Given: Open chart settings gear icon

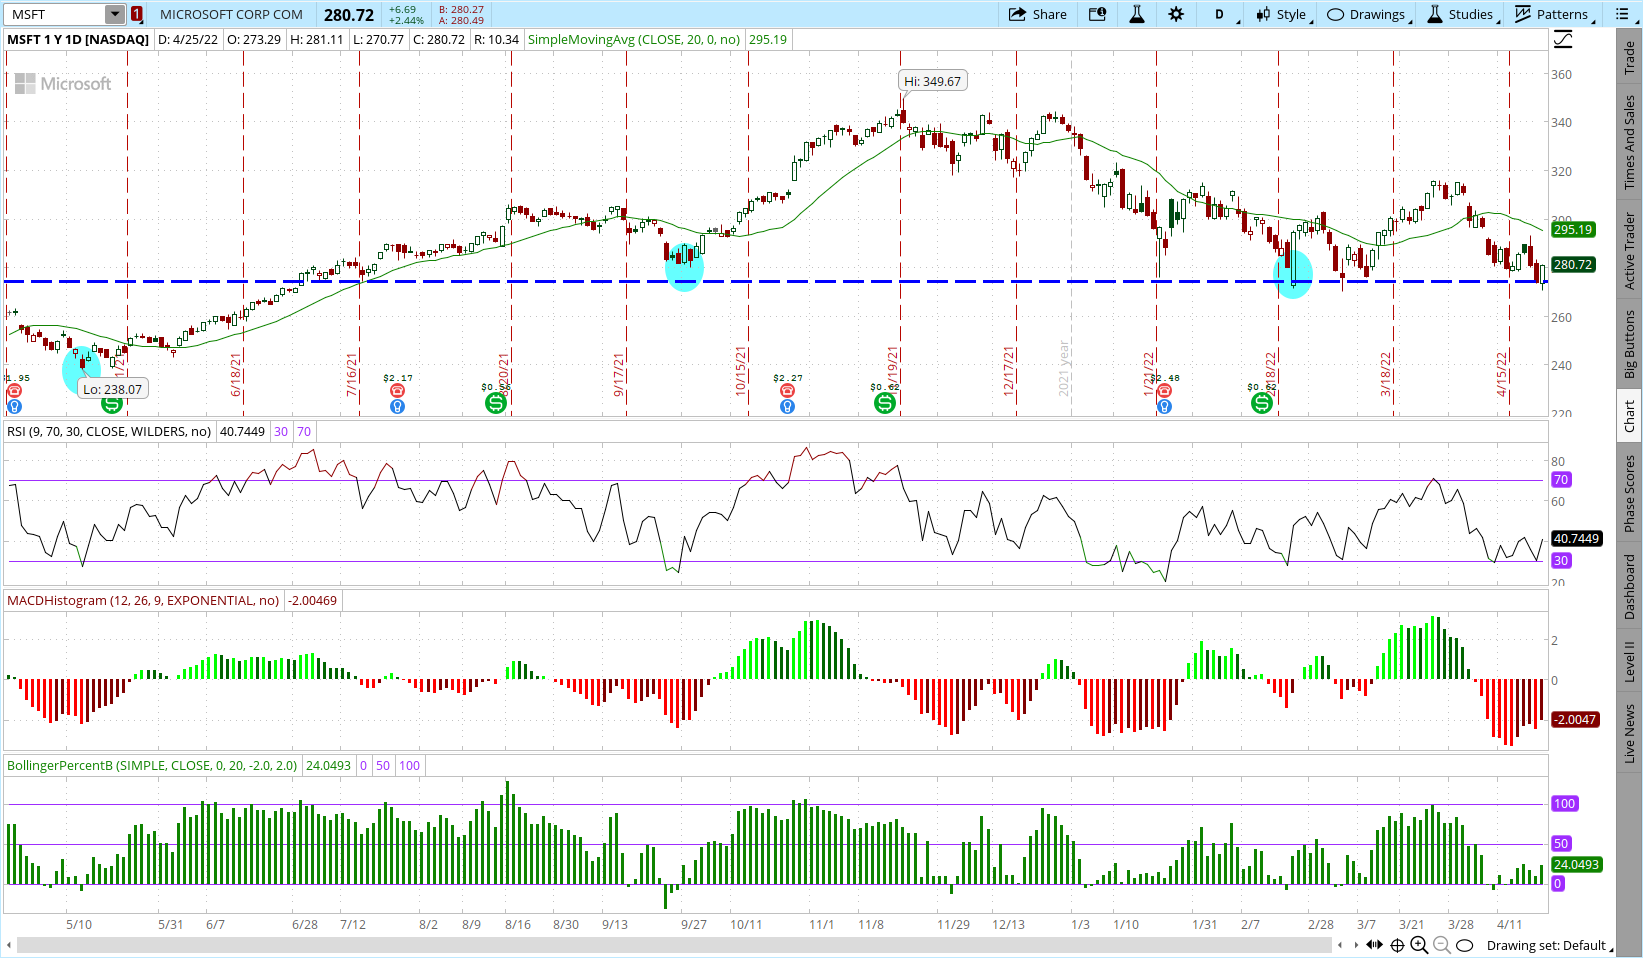Looking at the screenshot, I should pyautogui.click(x=1176, y=14).
